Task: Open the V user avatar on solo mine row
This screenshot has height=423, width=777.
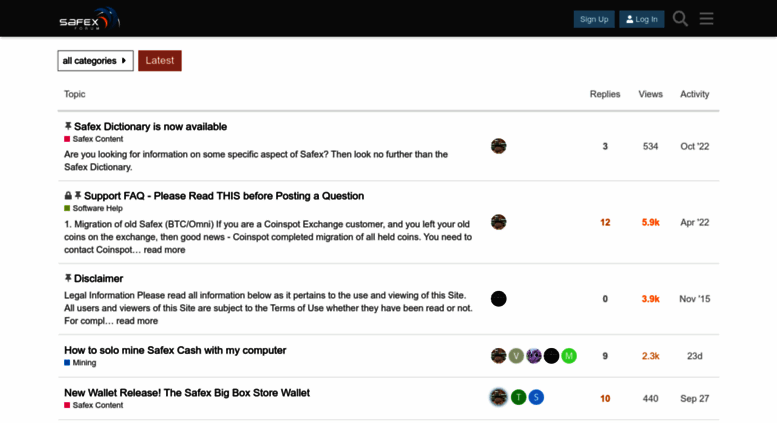Action: [x=516, y=356]
